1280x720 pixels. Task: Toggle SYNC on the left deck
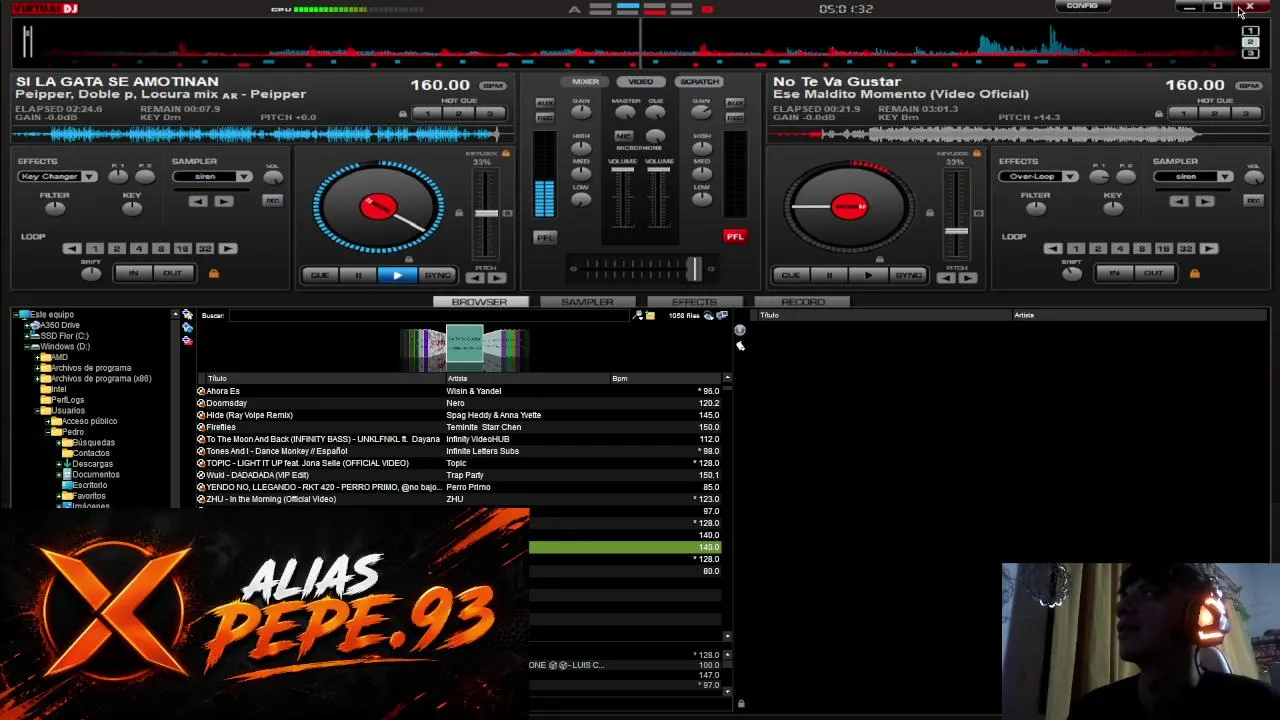437,275
